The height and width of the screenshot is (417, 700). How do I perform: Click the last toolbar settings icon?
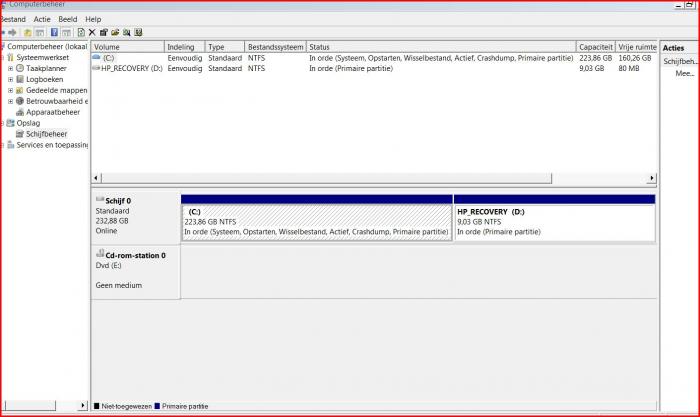click(138, 32)
